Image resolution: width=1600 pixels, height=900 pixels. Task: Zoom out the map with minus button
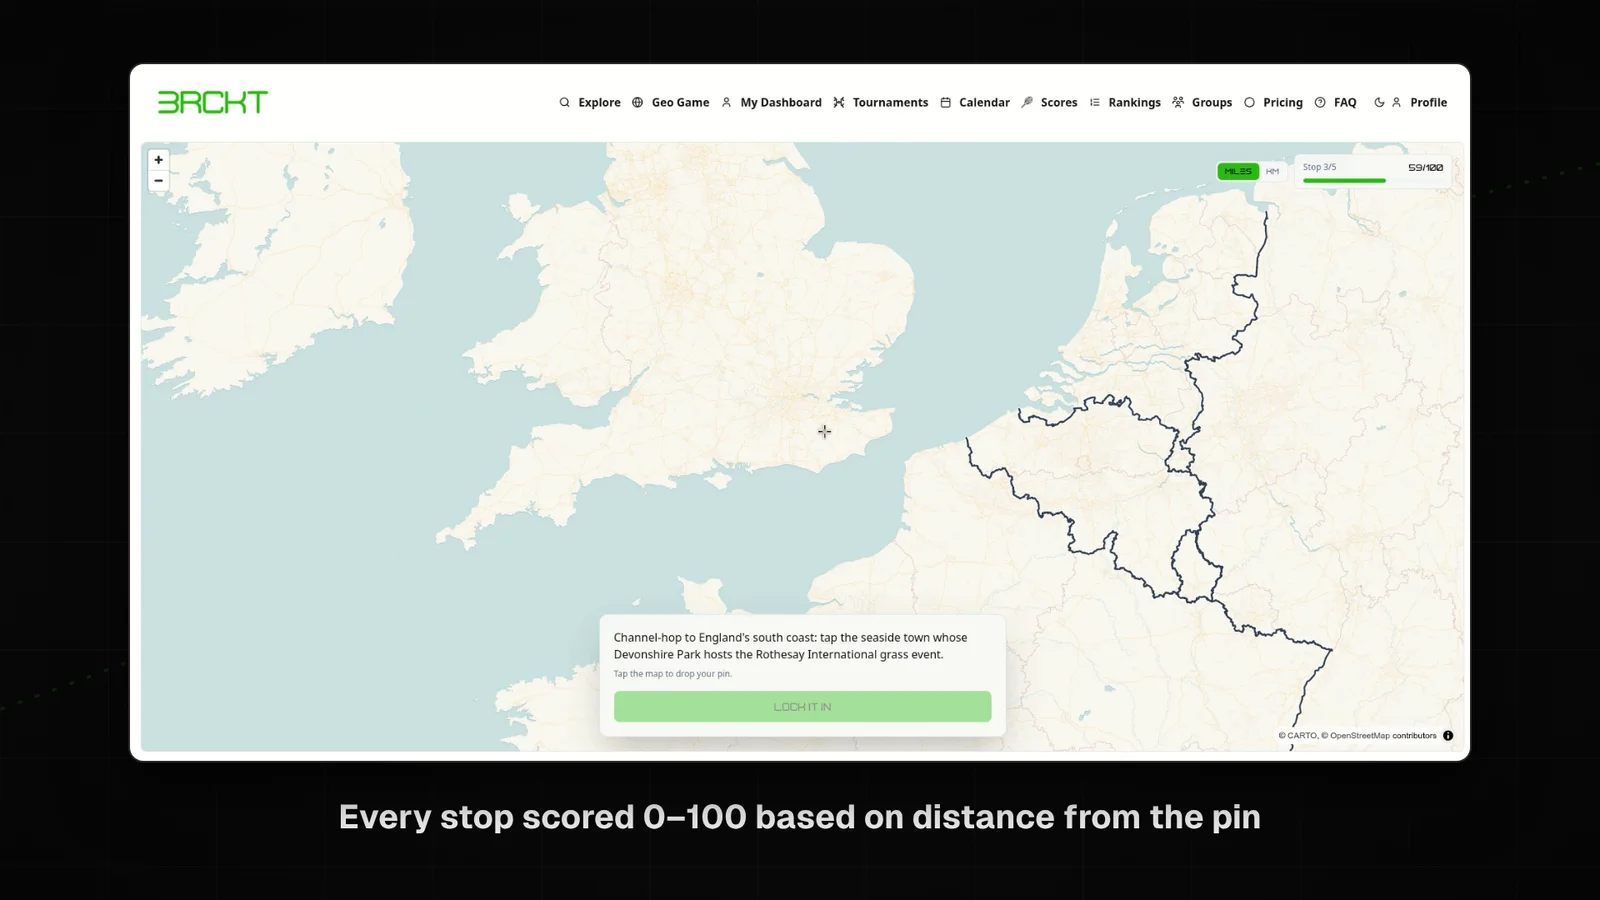tap(158, 181)
